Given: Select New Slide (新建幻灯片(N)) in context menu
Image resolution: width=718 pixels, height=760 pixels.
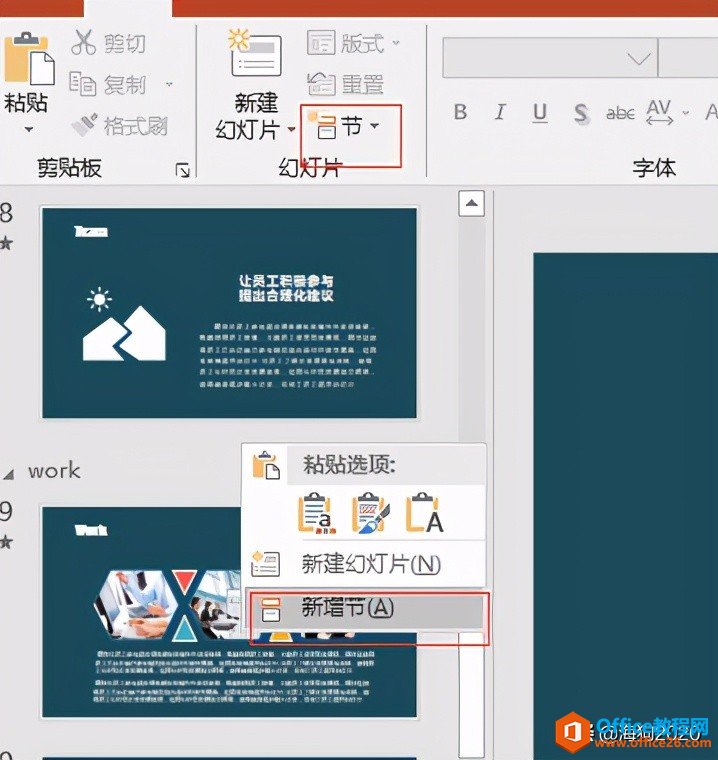Looking at the screenshot, I should point(364,564).
